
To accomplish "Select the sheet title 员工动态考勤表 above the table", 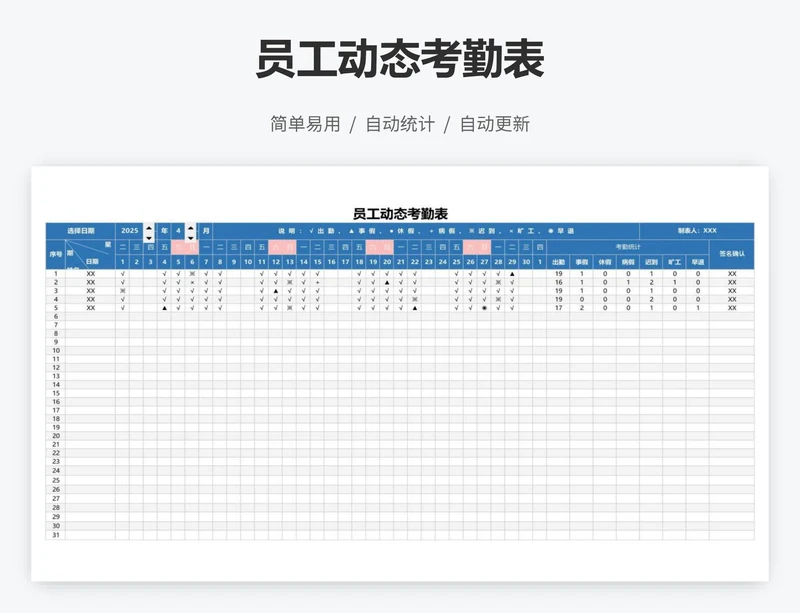I will pyautogui.click(x=400, y=213).
